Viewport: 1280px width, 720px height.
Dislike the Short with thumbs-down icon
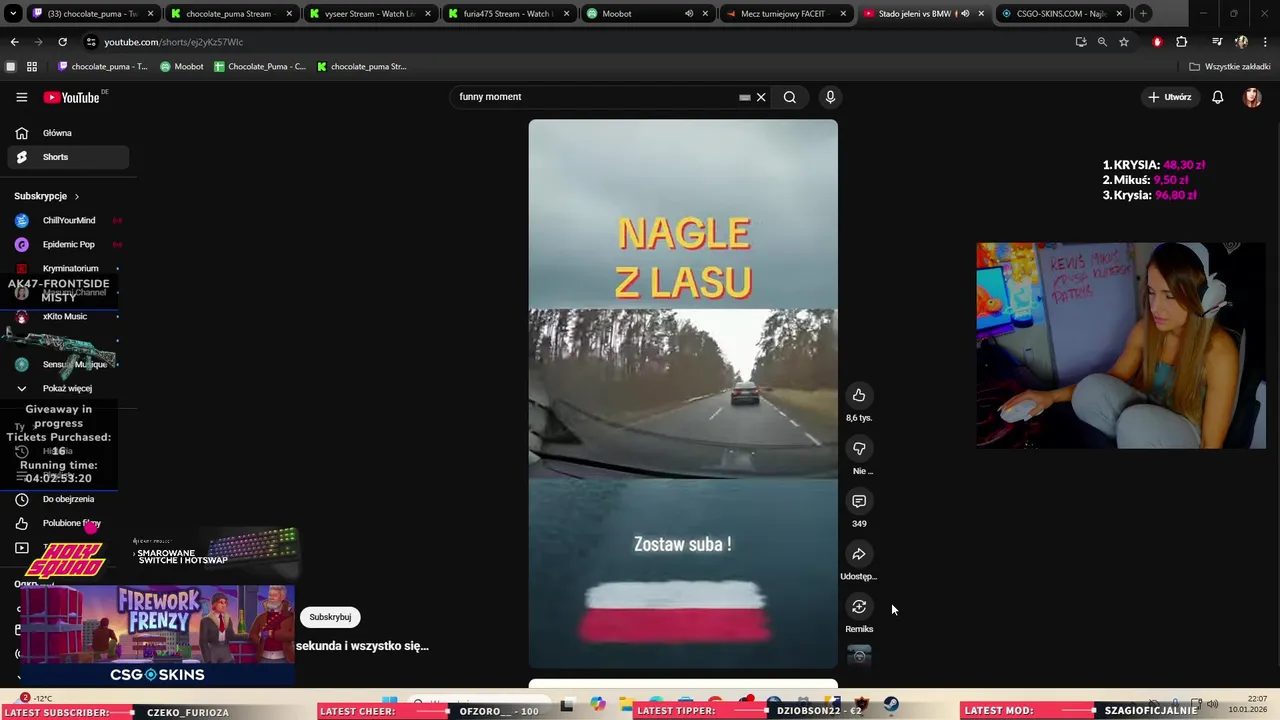pos(858,448)
